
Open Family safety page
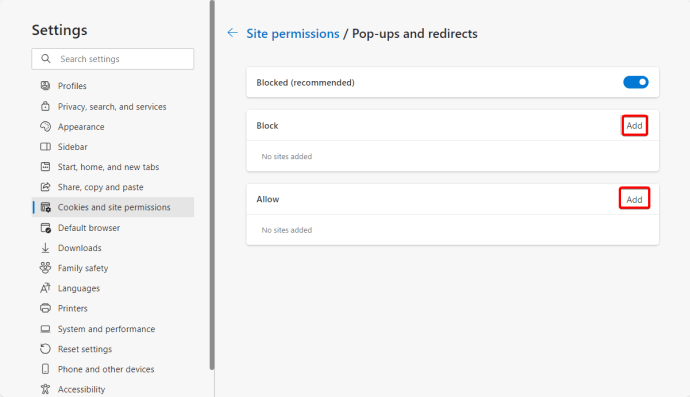pyautogui.click(x=113, y=268)
